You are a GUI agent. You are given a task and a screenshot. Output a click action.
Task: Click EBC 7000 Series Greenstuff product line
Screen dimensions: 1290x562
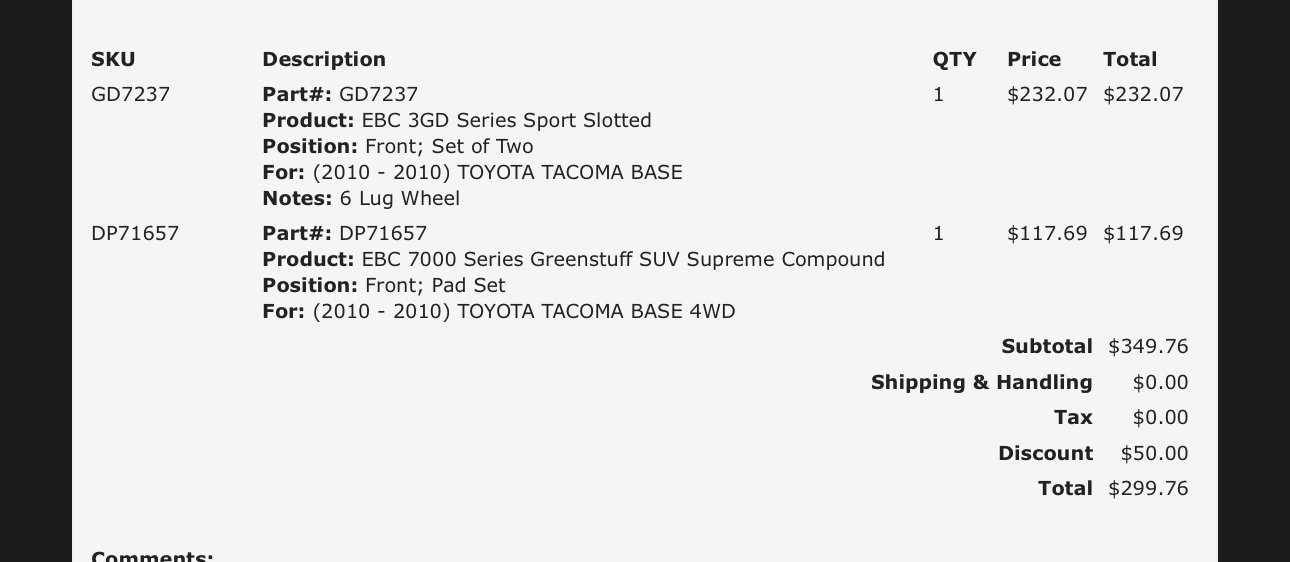tap(574, 259)
